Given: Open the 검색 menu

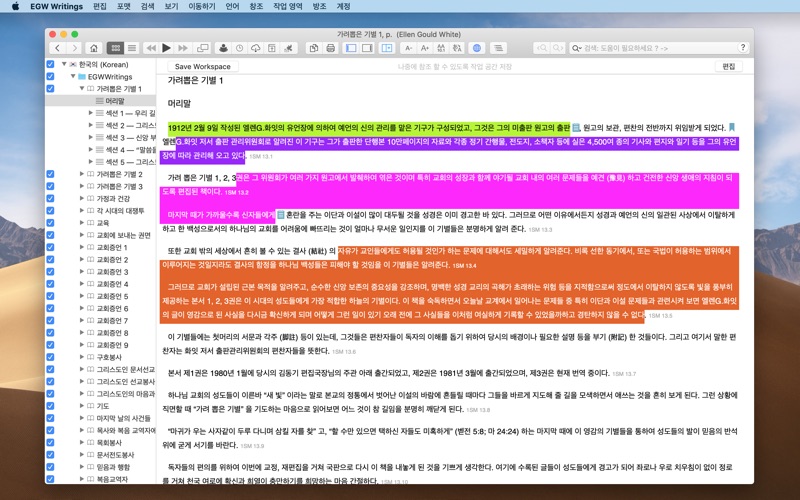Looking at the screenshot, I should (x=147, y=6).
